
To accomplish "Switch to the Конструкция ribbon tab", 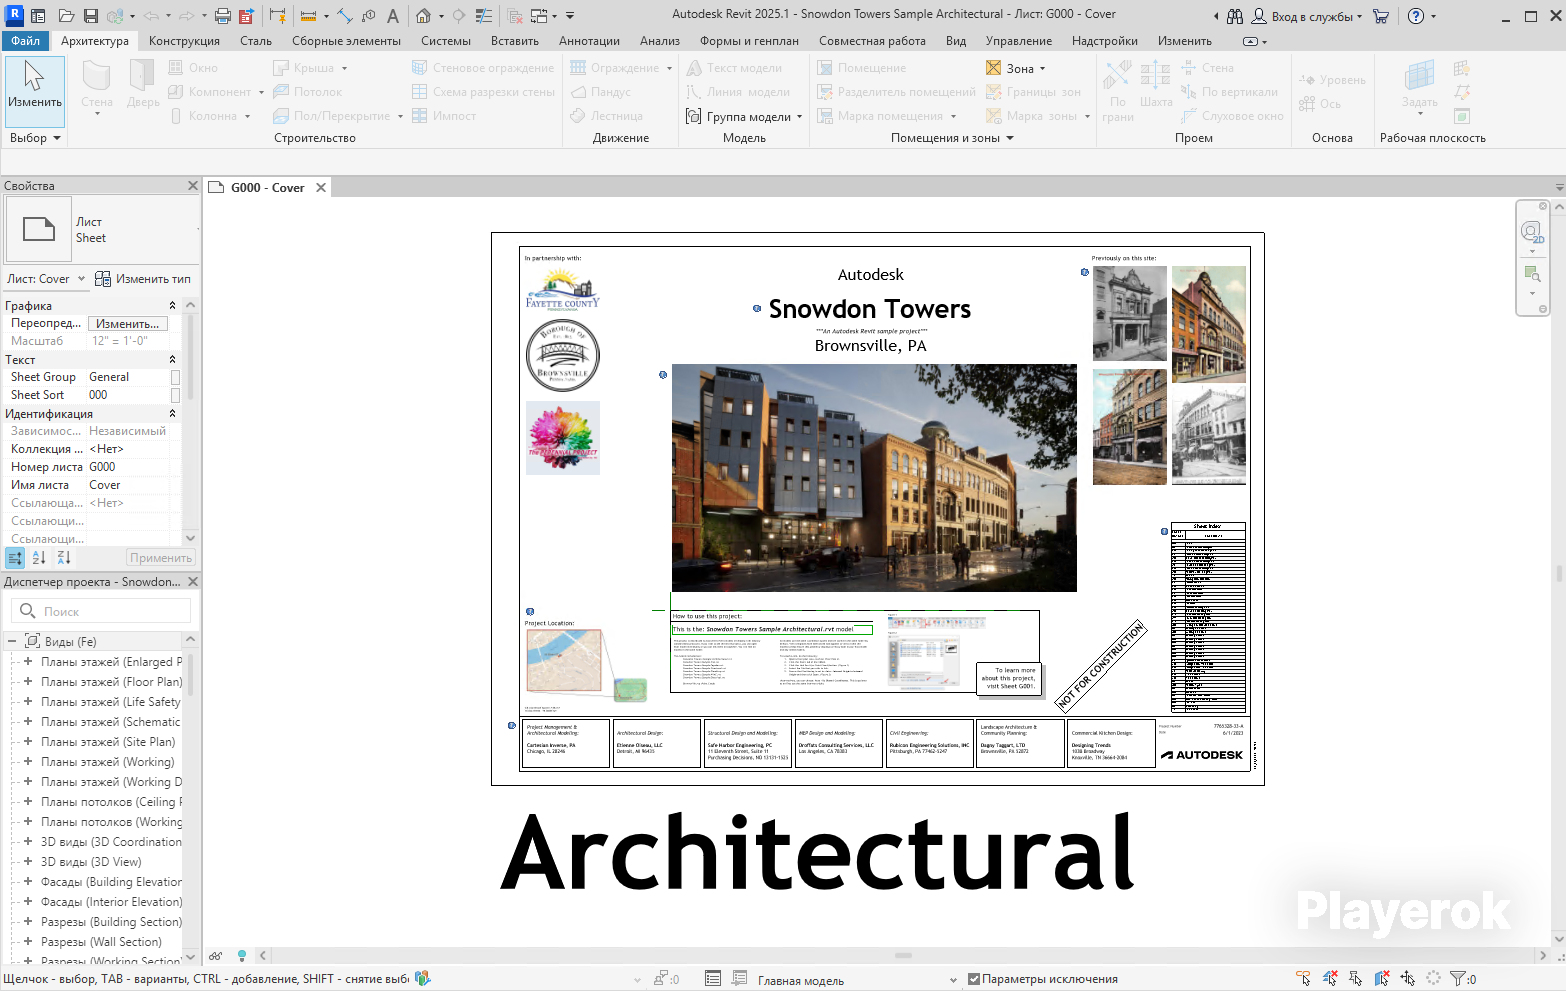I will click(184, 41).
